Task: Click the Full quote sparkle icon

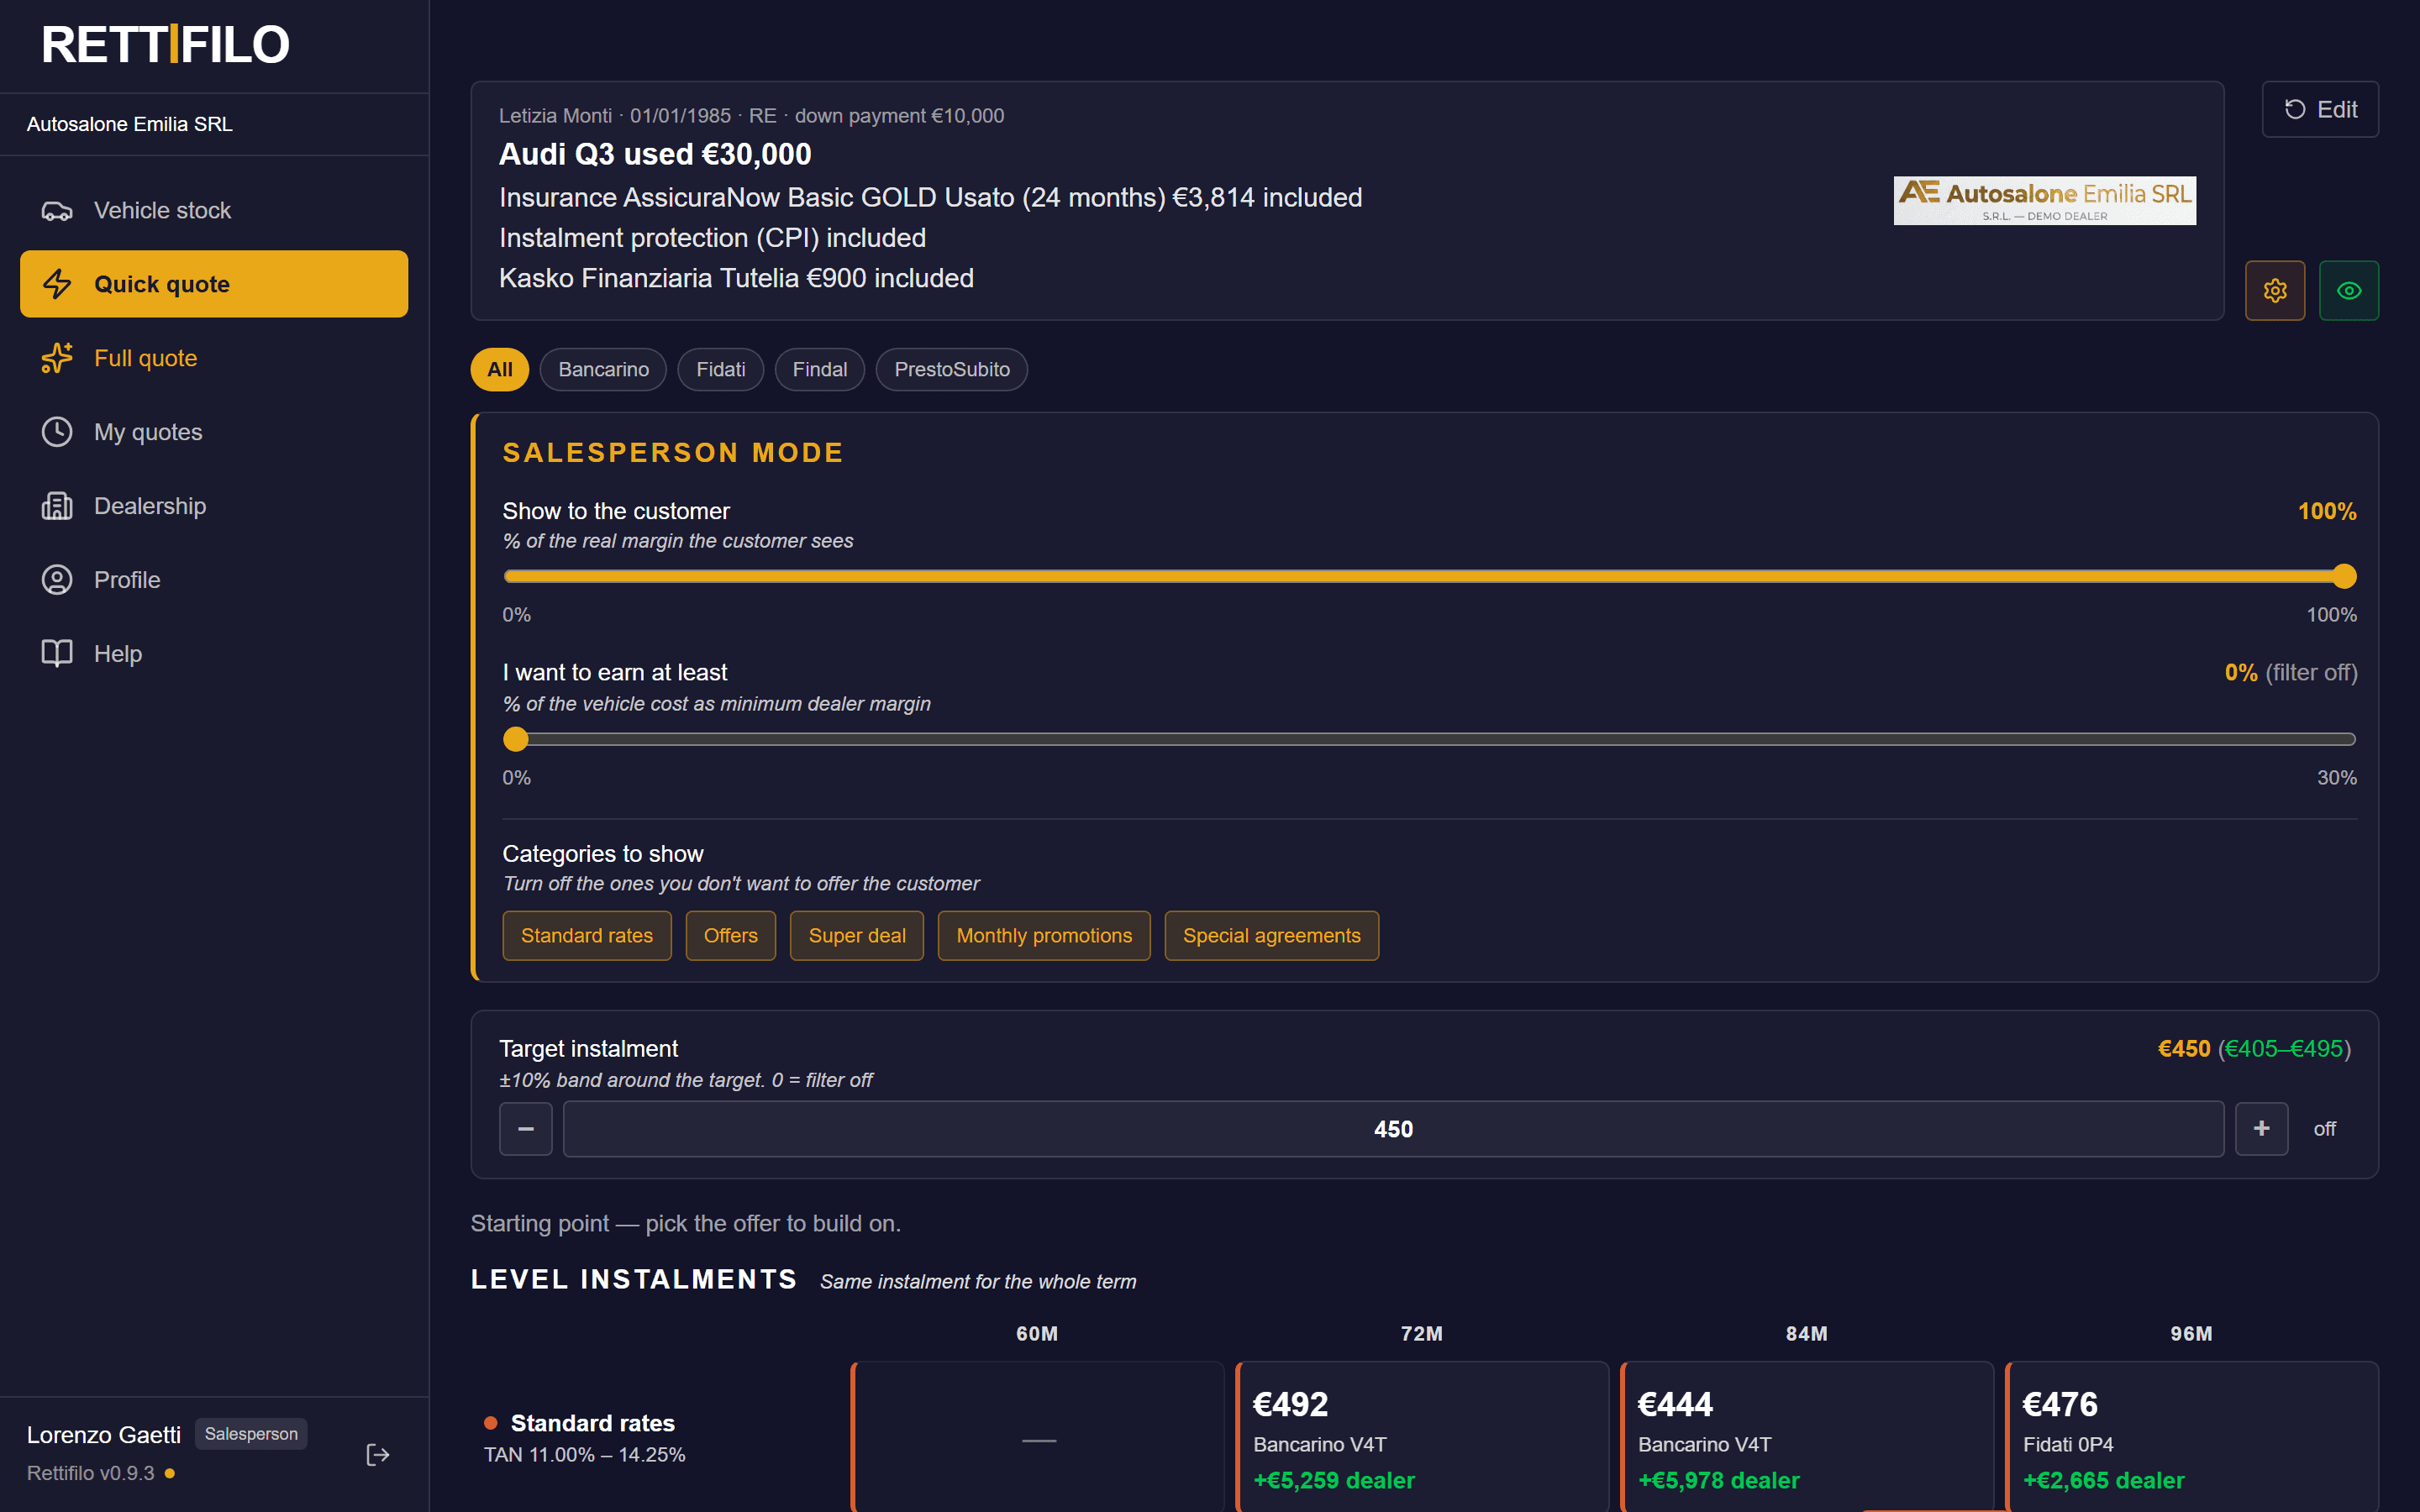Action: point(57,358)
